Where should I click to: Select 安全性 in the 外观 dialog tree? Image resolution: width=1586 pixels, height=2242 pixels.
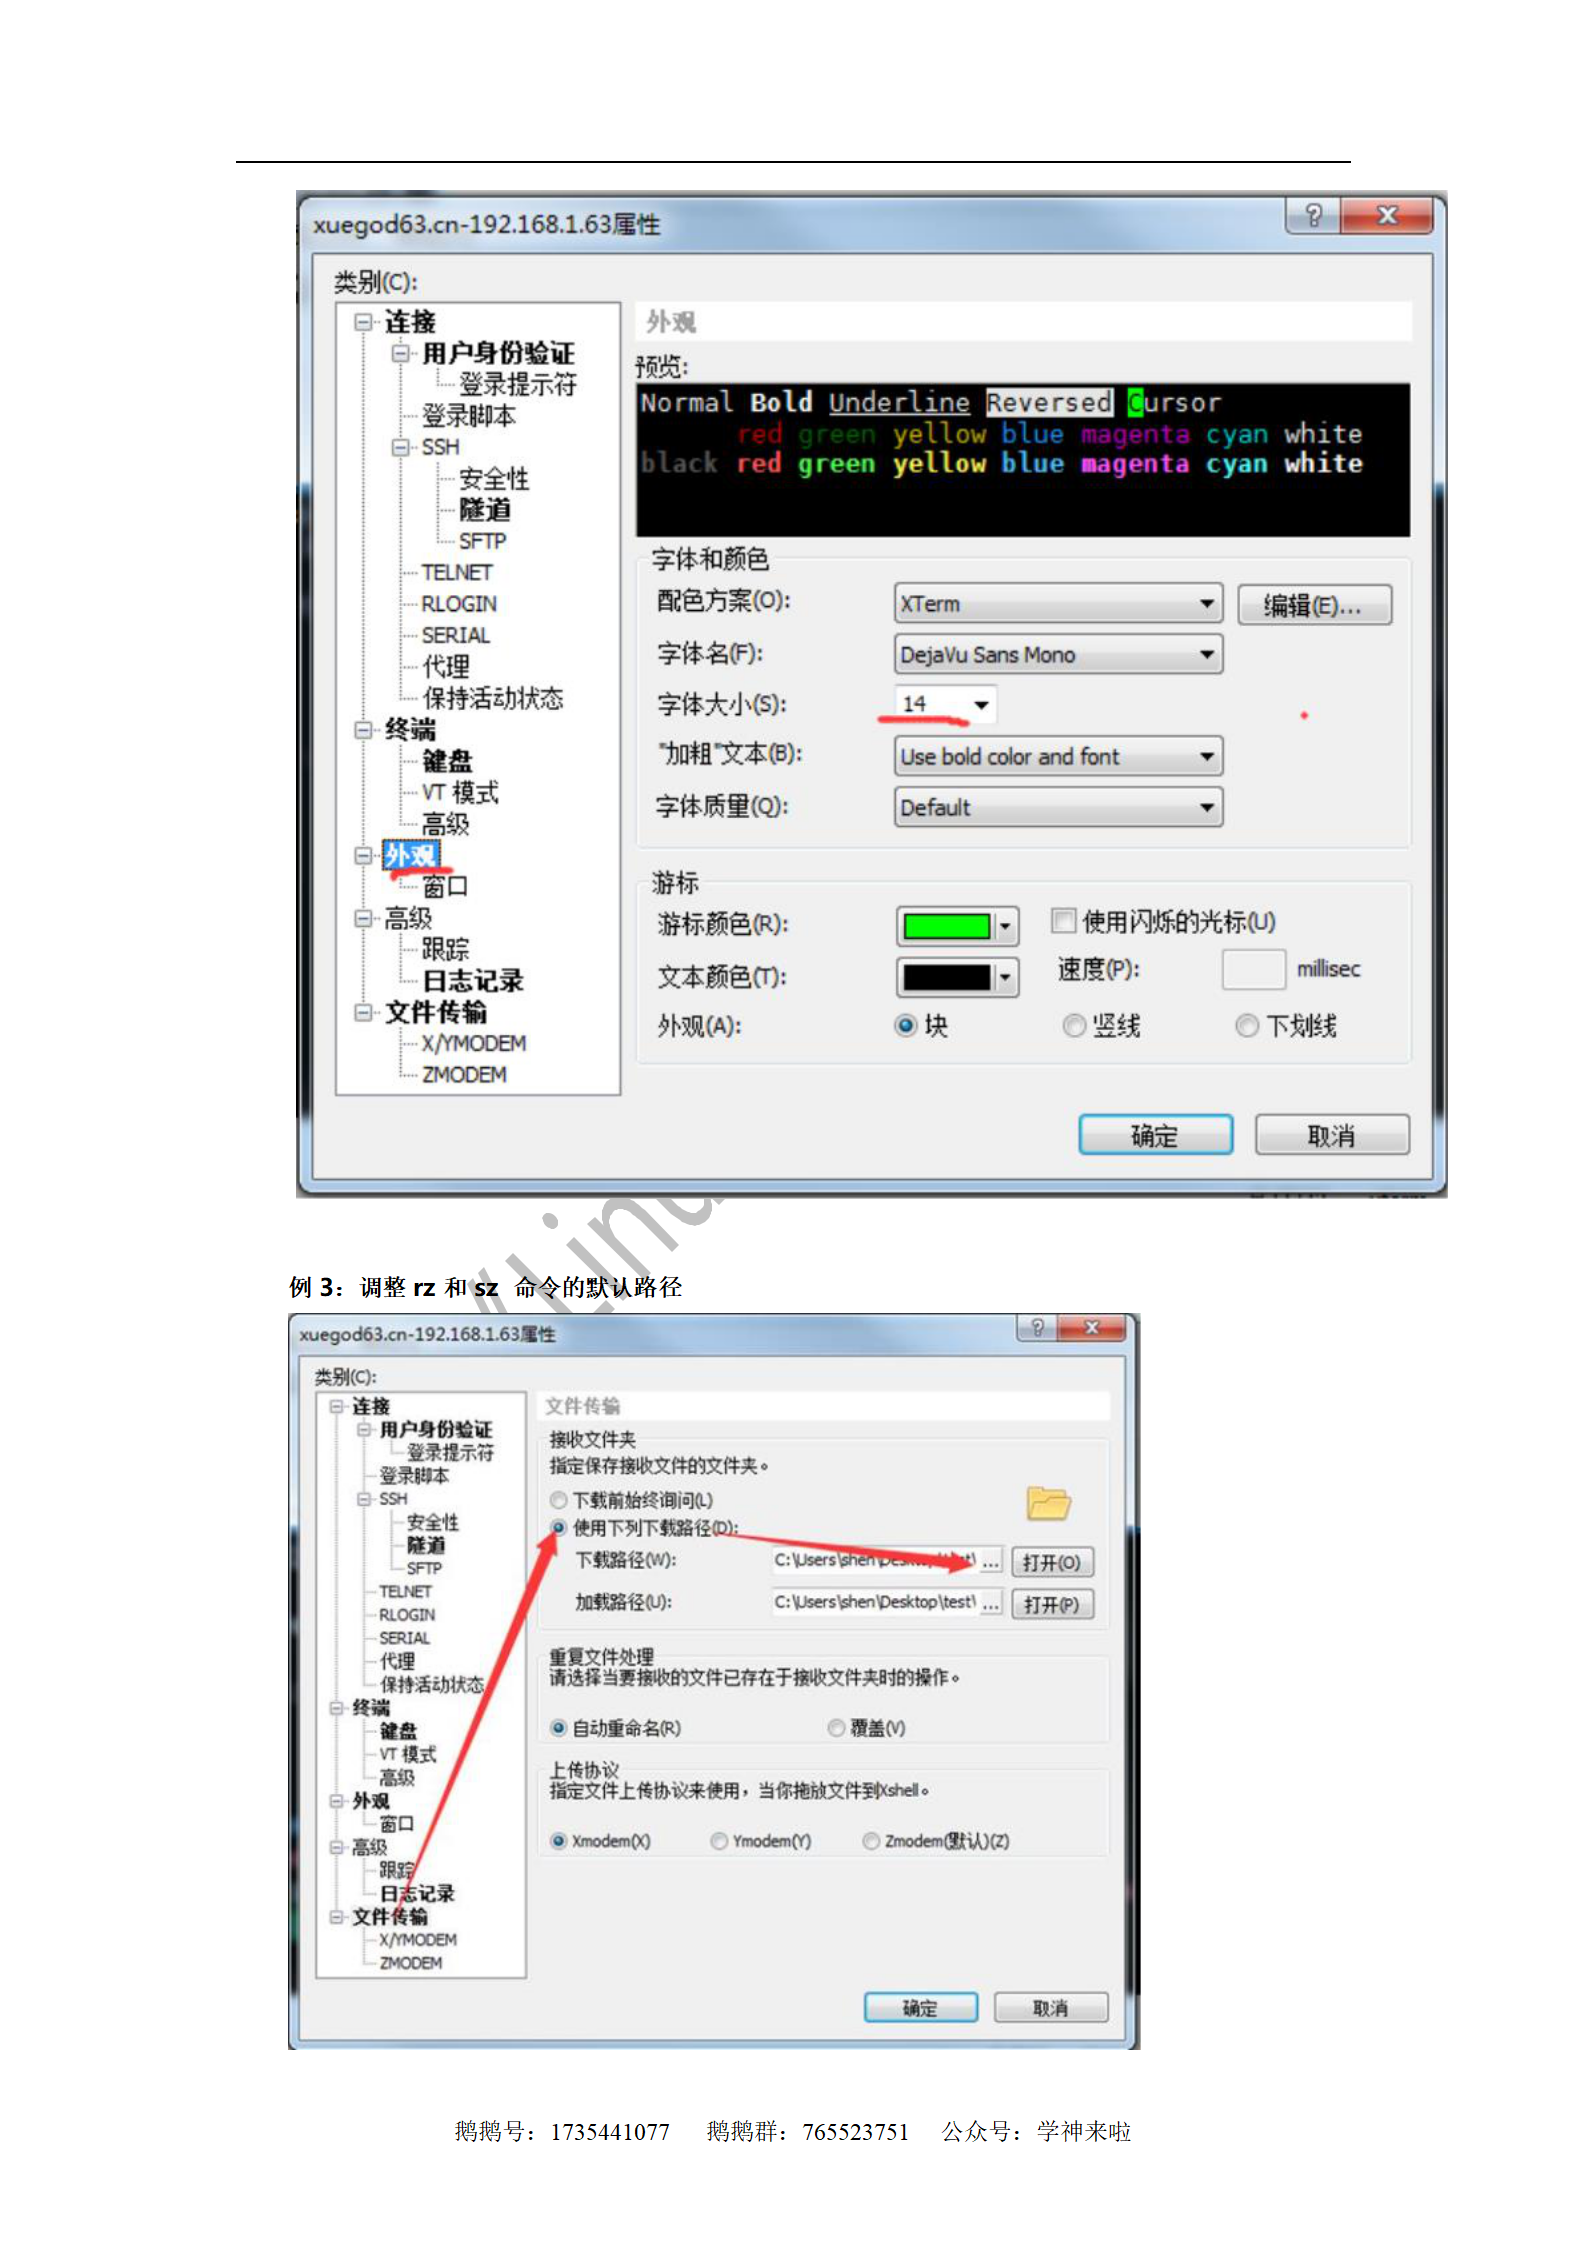click(494, 479)
